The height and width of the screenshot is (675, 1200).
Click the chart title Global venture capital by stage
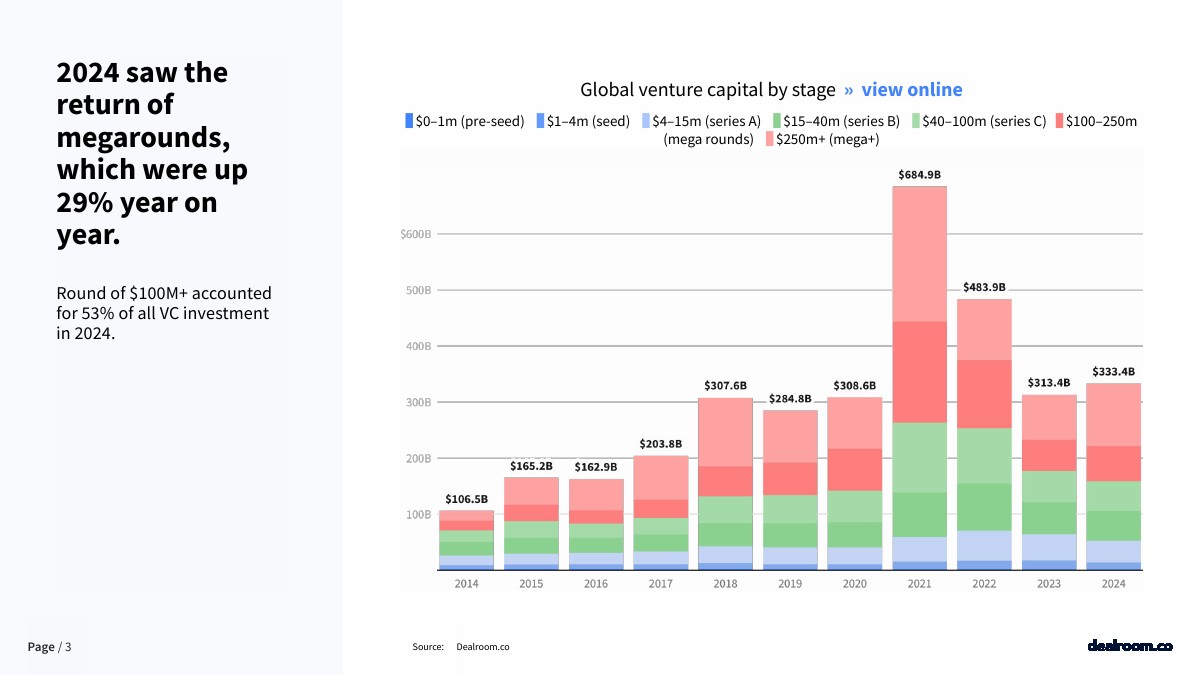(707, 90)
